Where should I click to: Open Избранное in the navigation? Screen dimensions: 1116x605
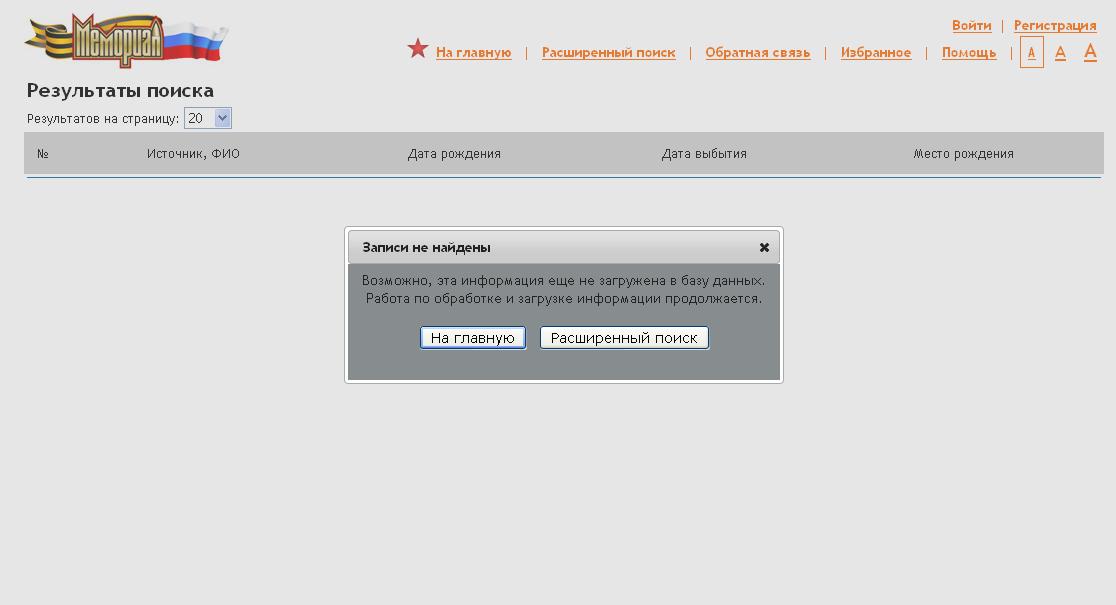875,53
